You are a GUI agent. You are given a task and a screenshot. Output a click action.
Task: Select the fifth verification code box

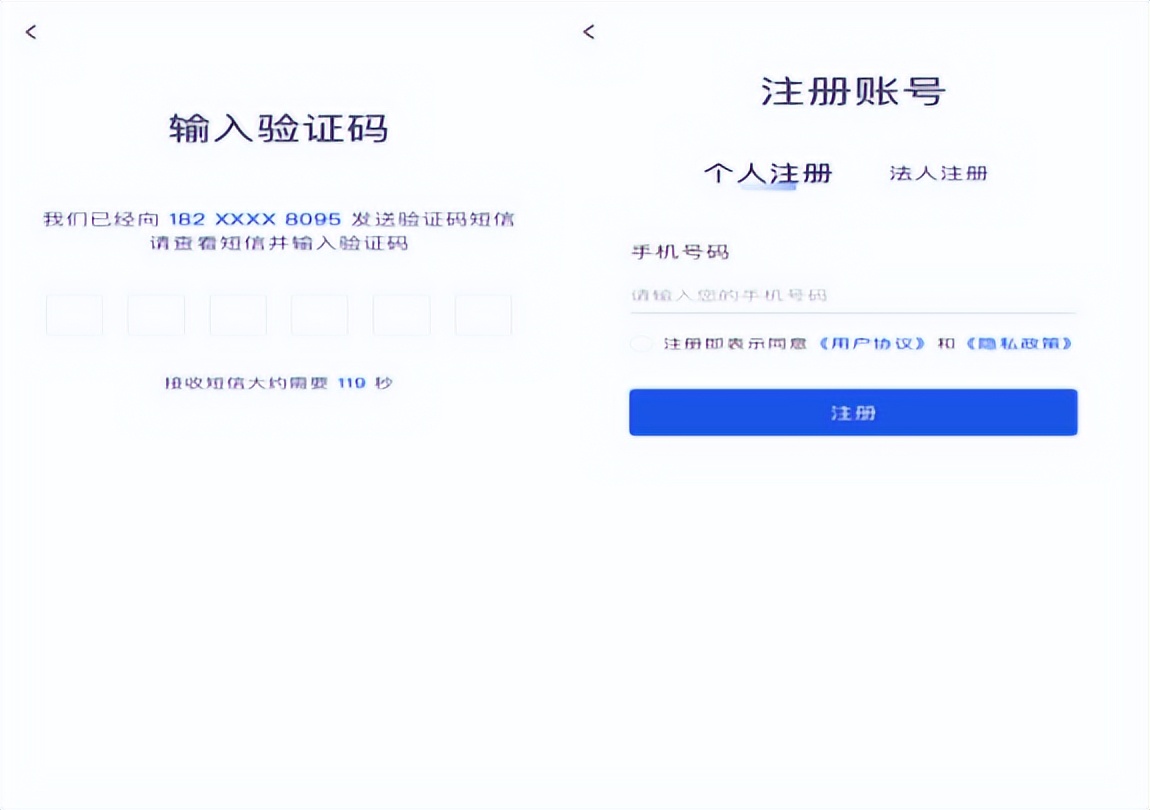click(x=401, y=315)
